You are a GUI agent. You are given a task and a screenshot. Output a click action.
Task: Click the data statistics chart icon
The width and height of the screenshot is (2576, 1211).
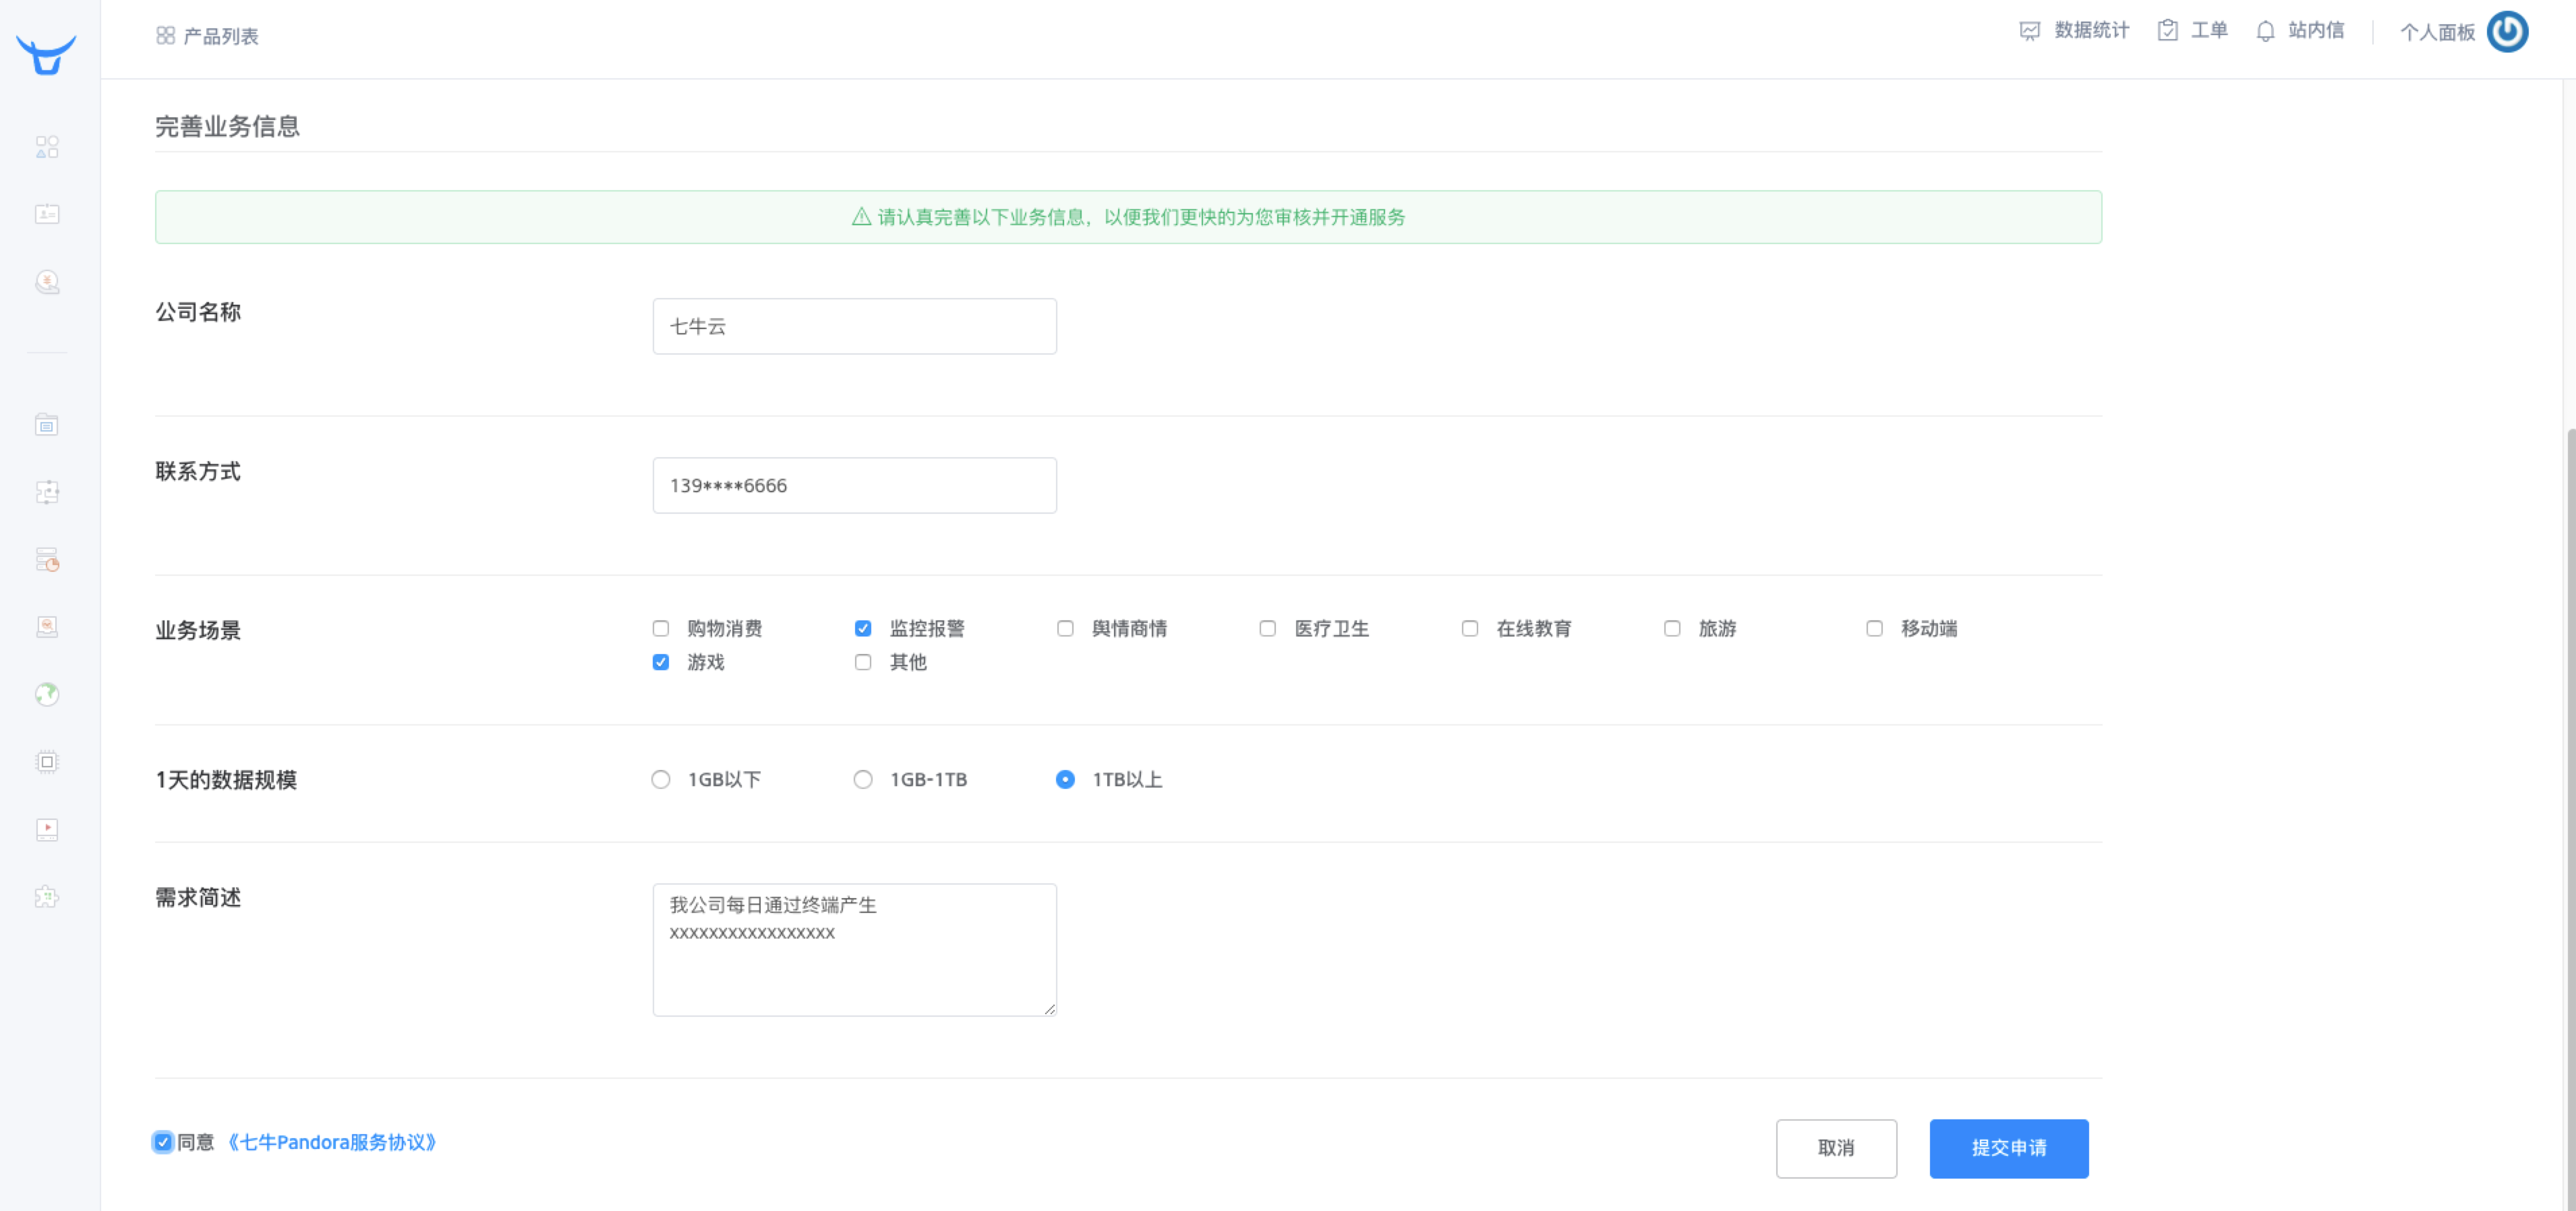coord(2030,31)
